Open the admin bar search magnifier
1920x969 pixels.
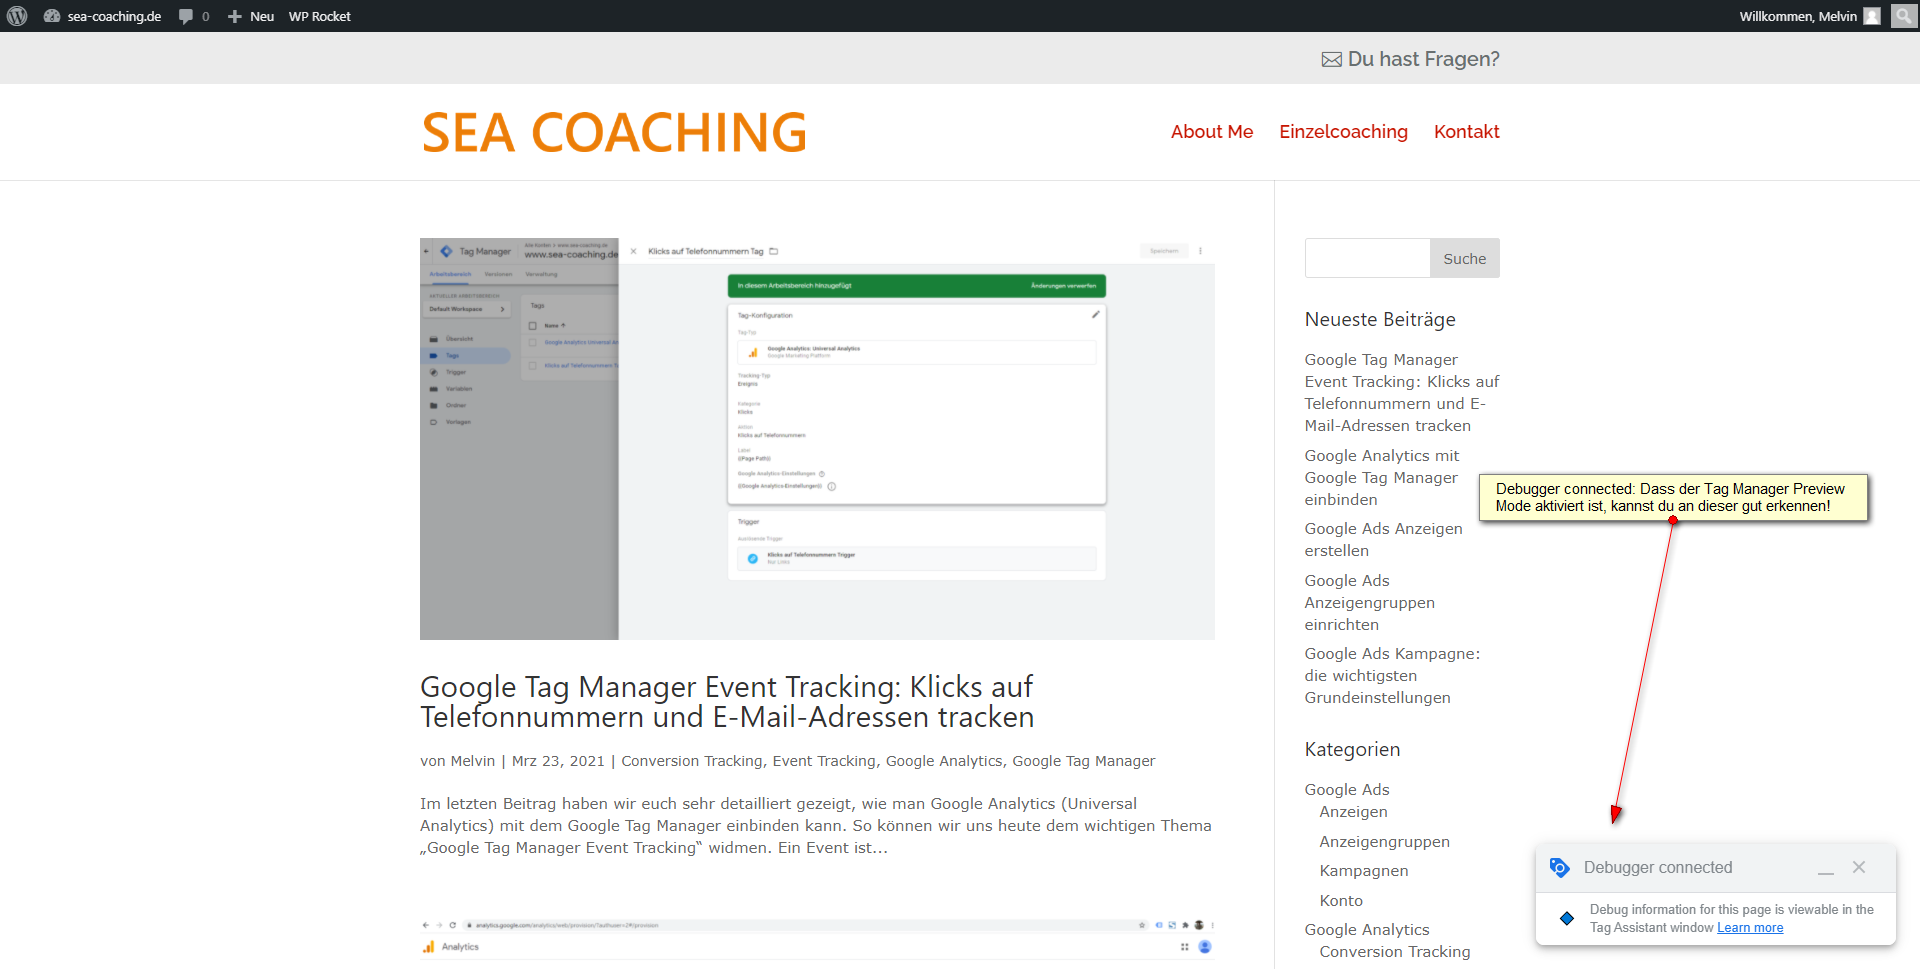pos(1904,16)
